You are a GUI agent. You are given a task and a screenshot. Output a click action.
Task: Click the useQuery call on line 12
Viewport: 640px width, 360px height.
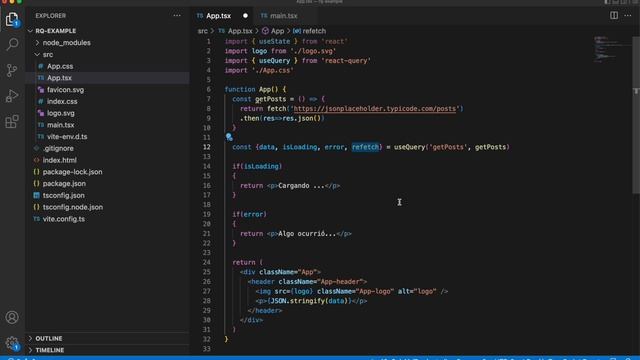[409, 147]
